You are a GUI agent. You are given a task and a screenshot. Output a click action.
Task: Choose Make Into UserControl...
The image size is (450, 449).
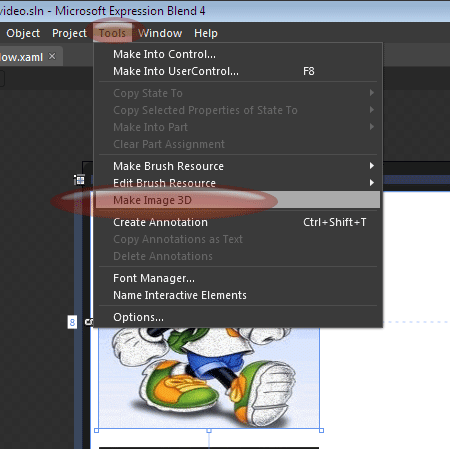point(238,71)
